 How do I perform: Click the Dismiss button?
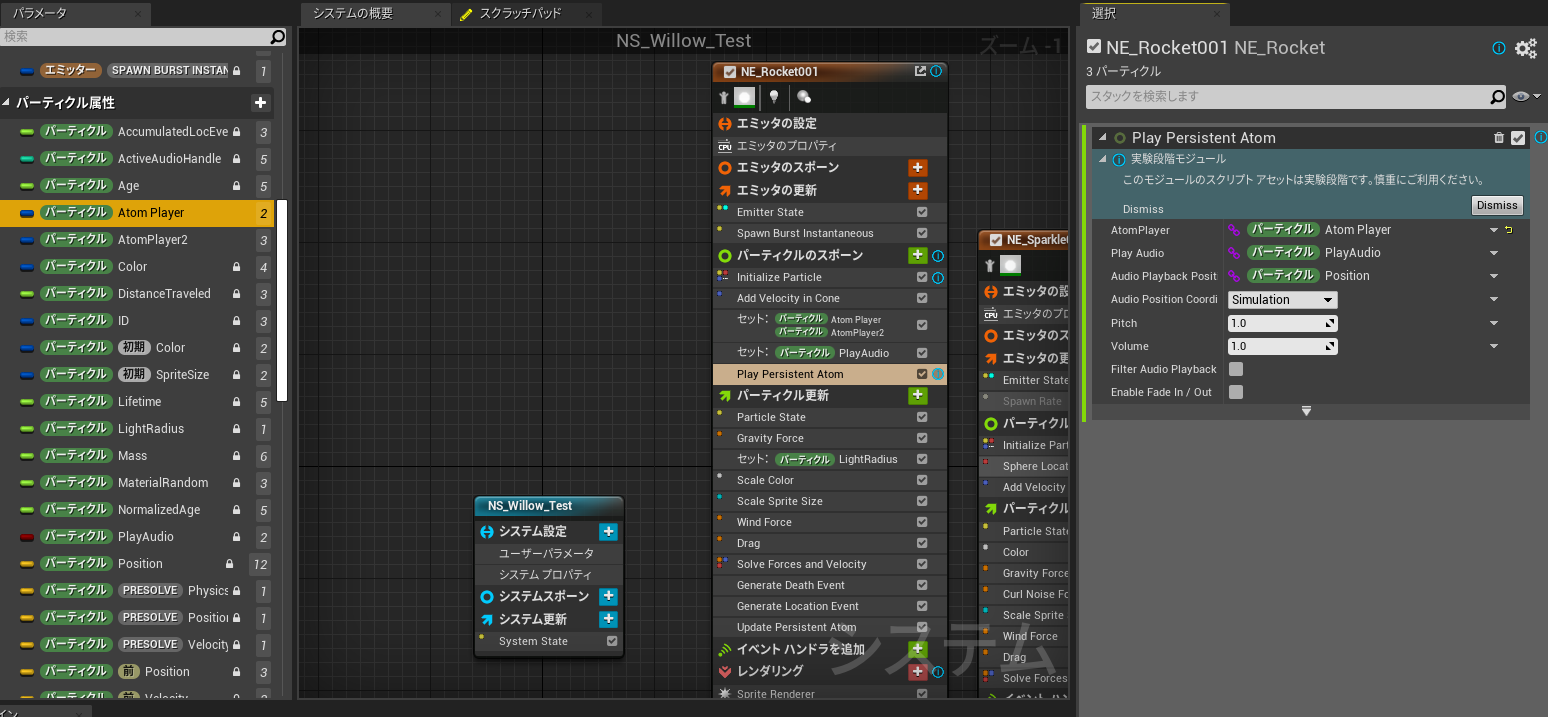(x=1496, y=205)
